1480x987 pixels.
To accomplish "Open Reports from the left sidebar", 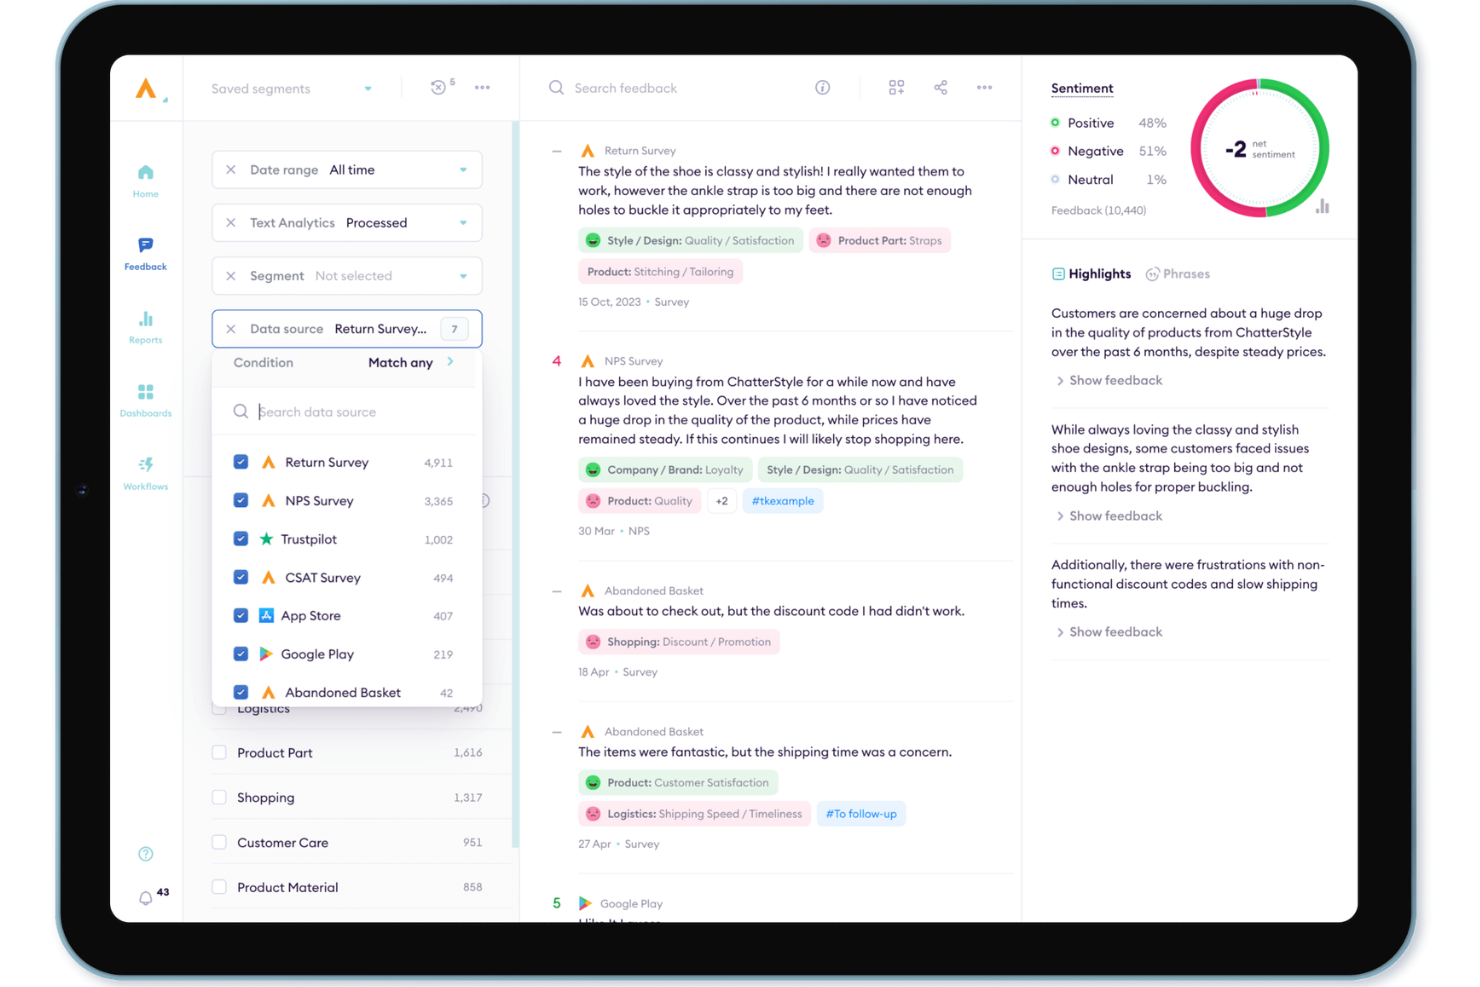I will coord(145,326).
